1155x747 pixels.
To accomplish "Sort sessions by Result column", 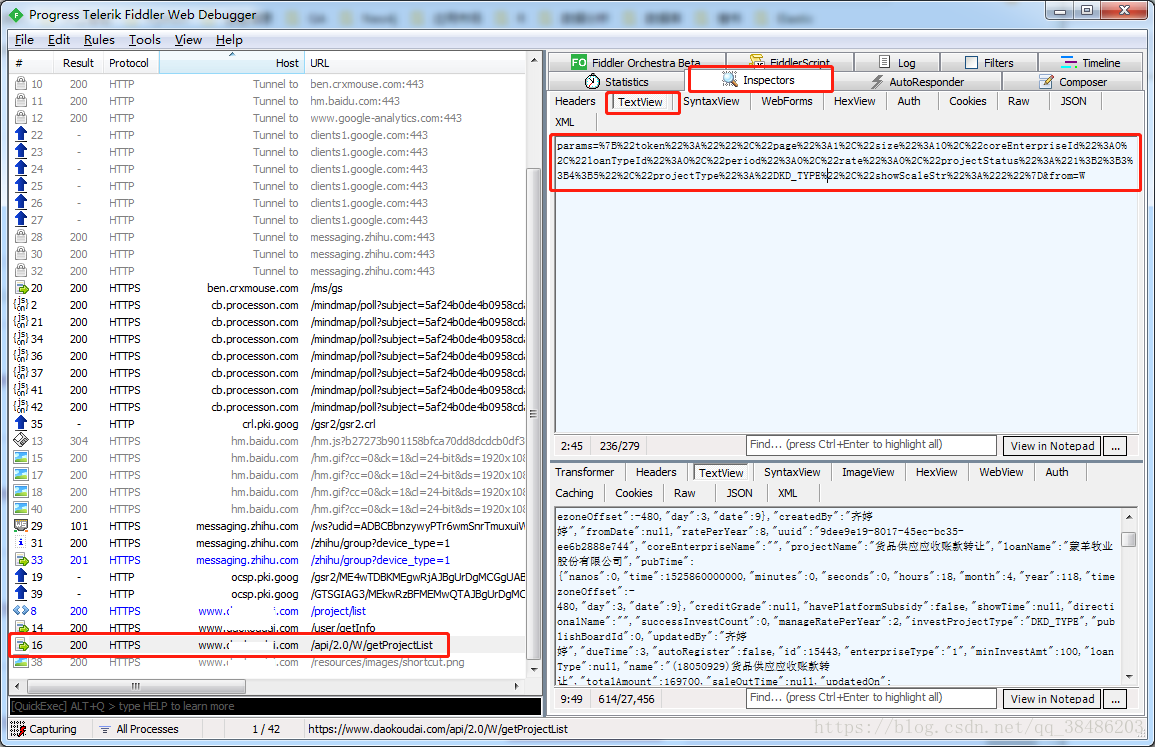I will point(78,63).
